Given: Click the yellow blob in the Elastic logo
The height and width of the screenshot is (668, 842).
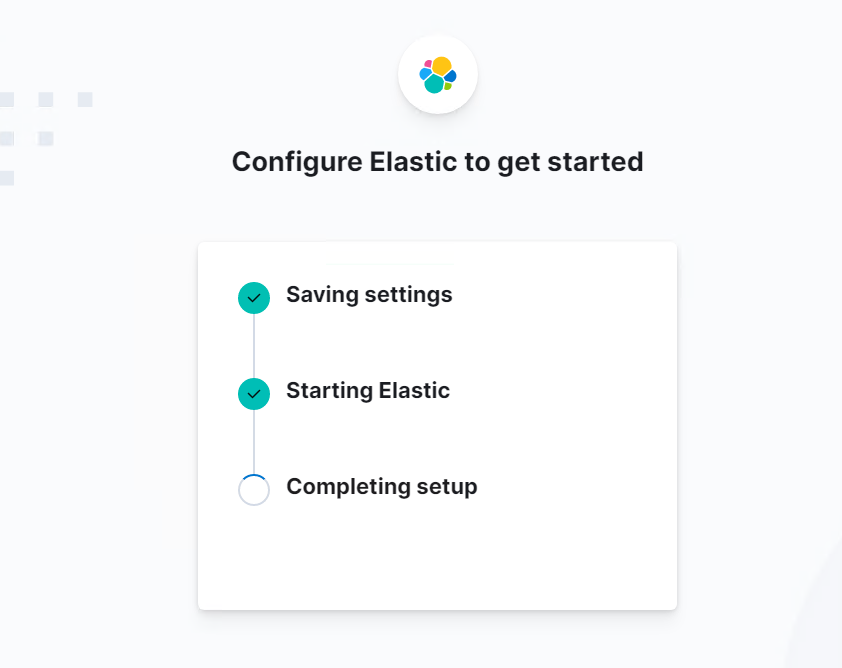Looking at the screenshot, I should 442,66.
